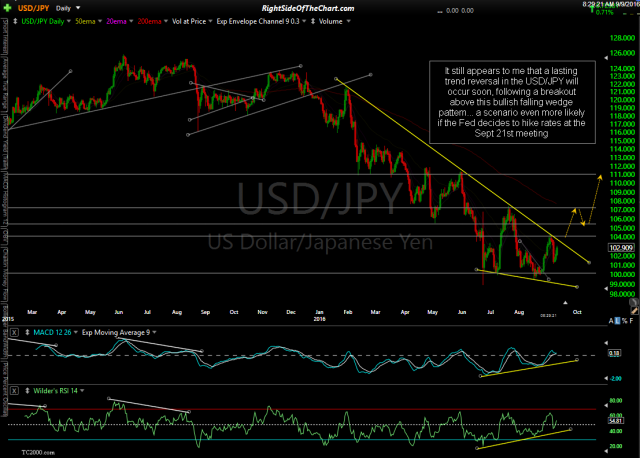Click the RightSideOfTheChart.com title text
640x458 pixels.
click(308, 8)
